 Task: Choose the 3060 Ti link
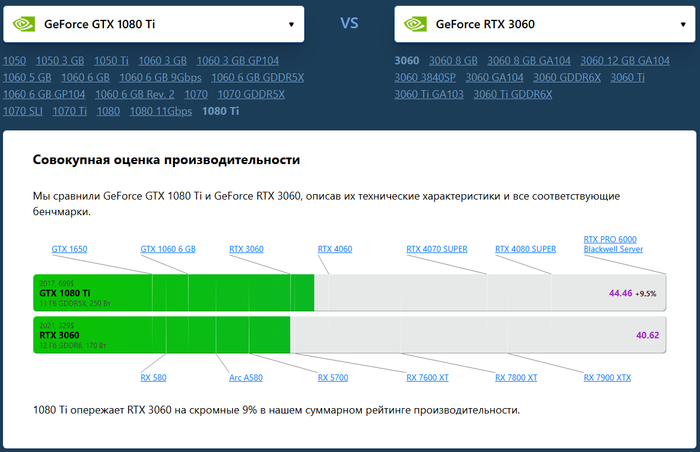point(628,78)
